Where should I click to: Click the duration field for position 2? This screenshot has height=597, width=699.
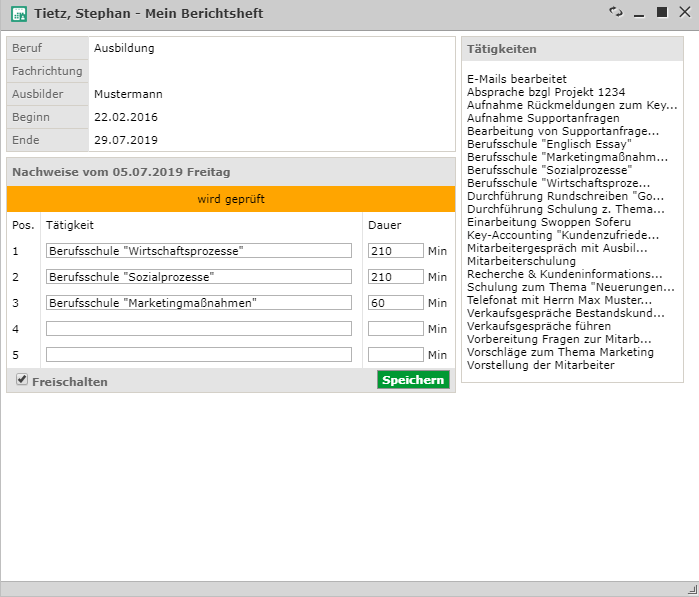[x=396, y=276]
